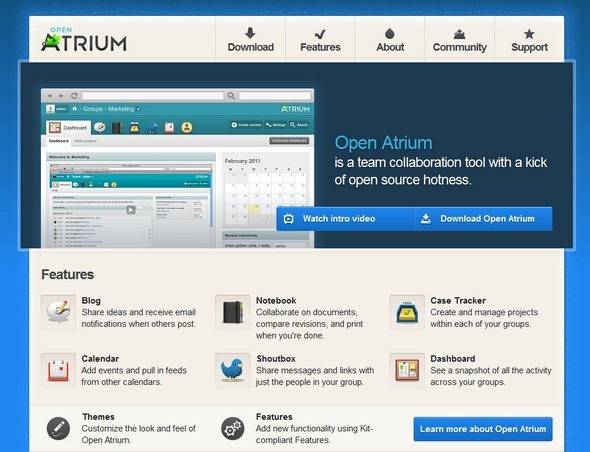Screen dimensions: 590x452
Task: Click the Open Atrium logo
Action: tap(84, 39)
